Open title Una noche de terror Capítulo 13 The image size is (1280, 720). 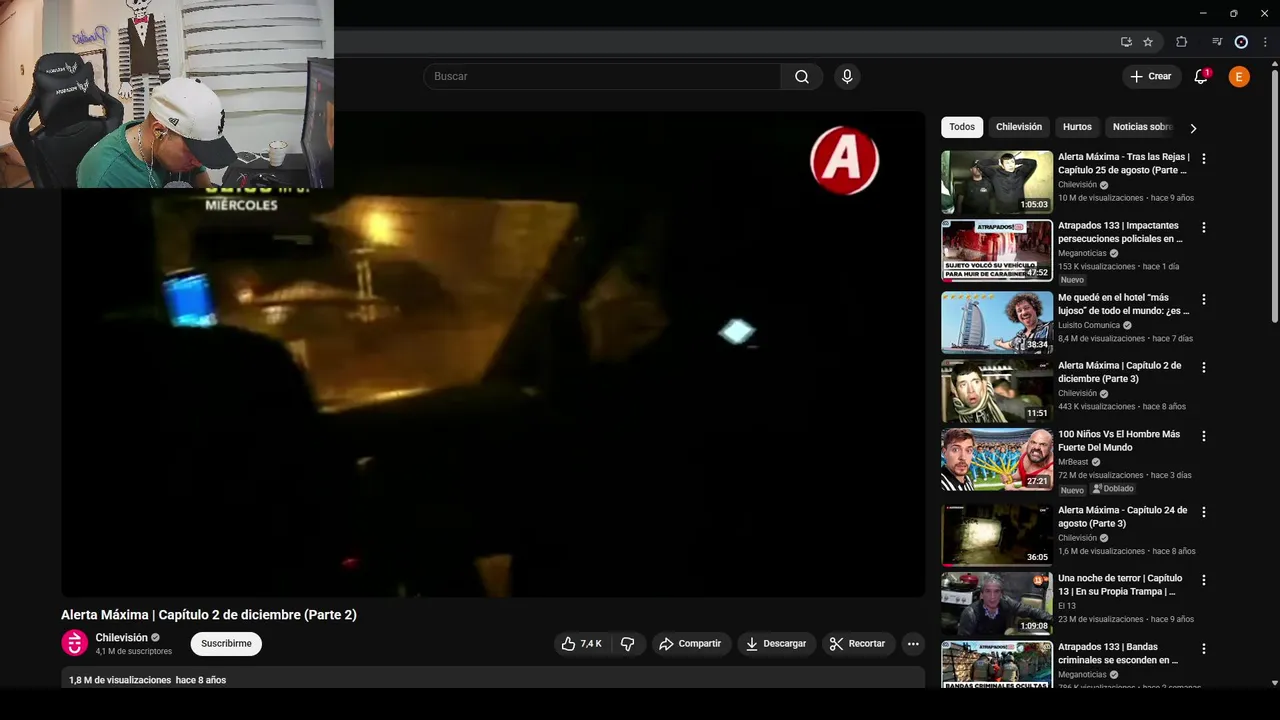point(1120,585)
